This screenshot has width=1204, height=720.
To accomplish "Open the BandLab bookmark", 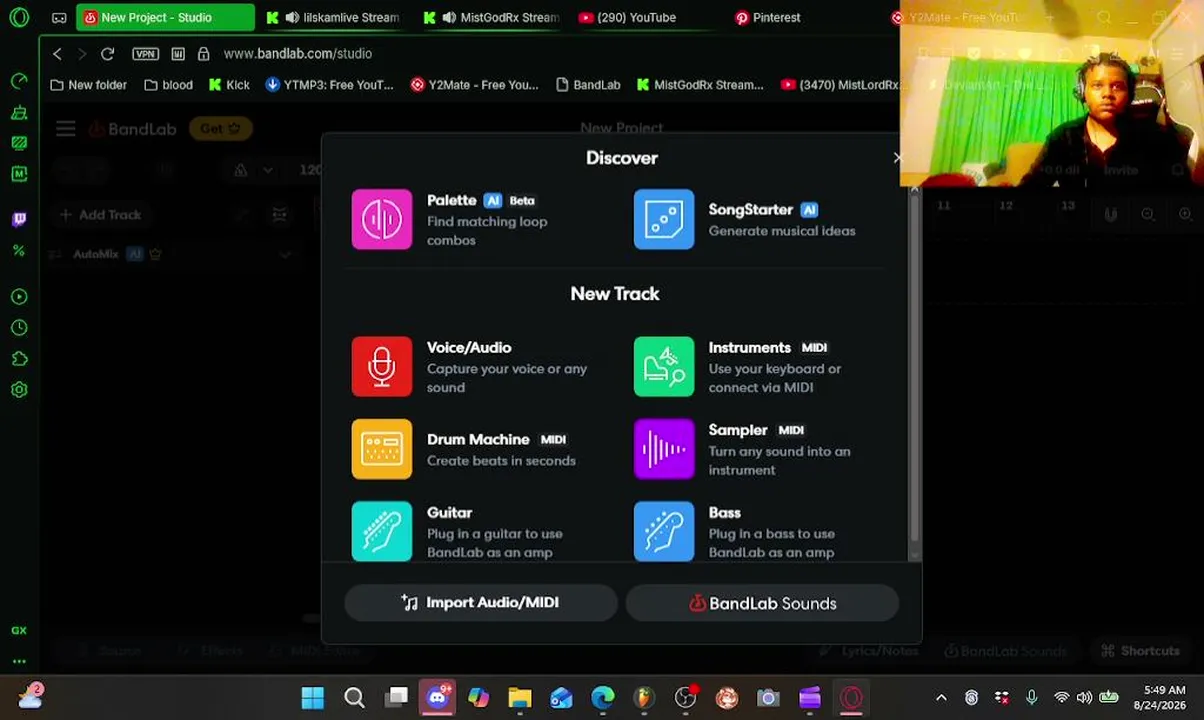I will 588,85.
